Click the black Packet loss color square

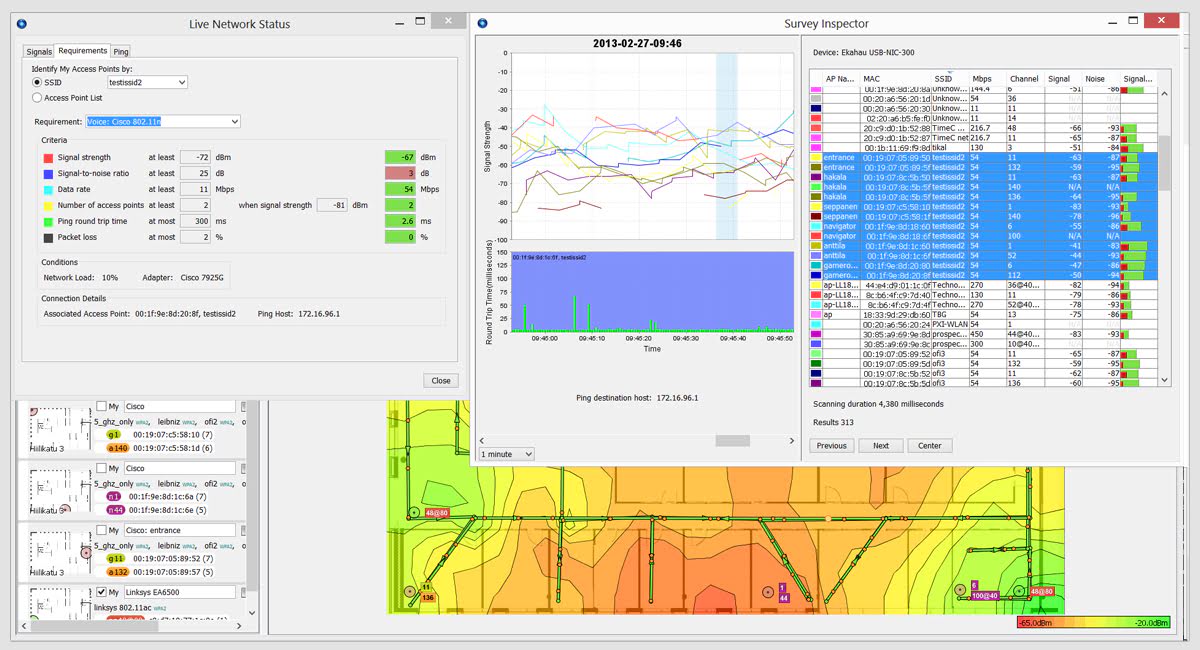point(48,237)
